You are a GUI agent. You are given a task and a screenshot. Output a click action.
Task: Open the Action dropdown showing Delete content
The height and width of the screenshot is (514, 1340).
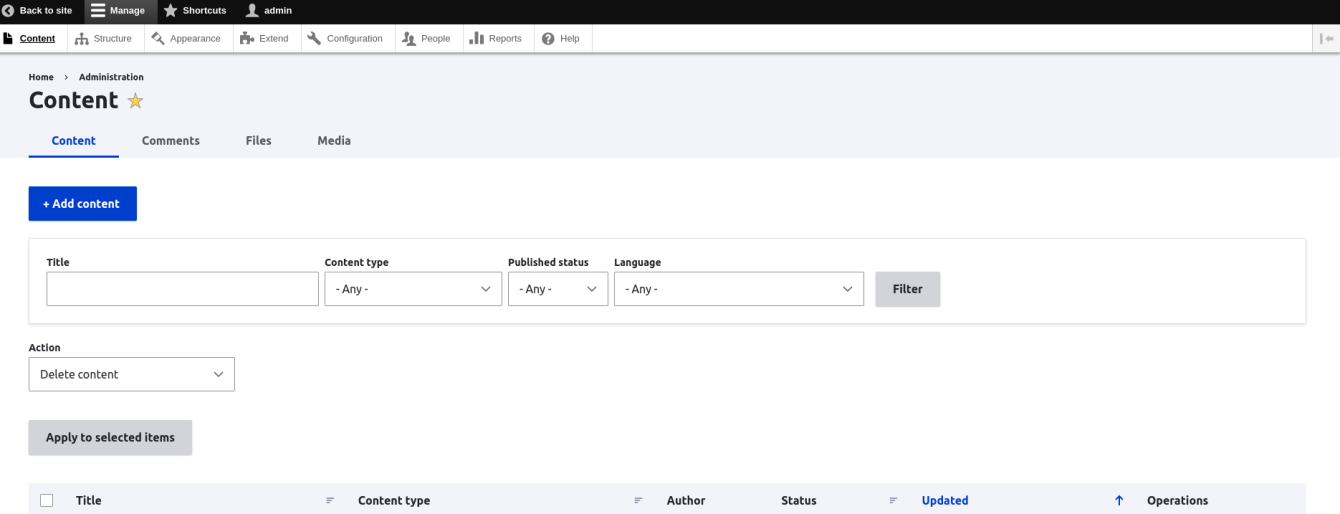(x=131, y=374)
